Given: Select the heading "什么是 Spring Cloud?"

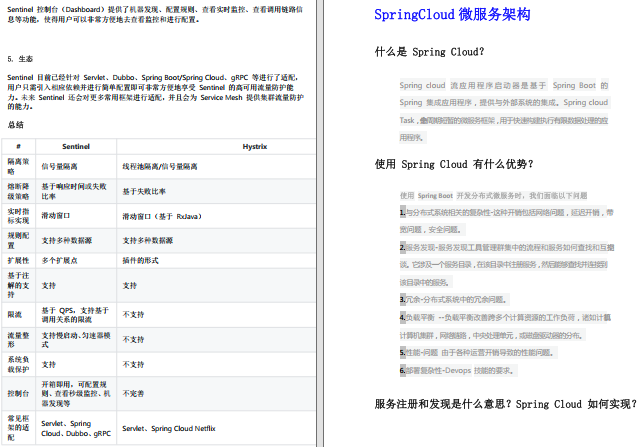Looking at the screenshot, I should coord(429,52).
